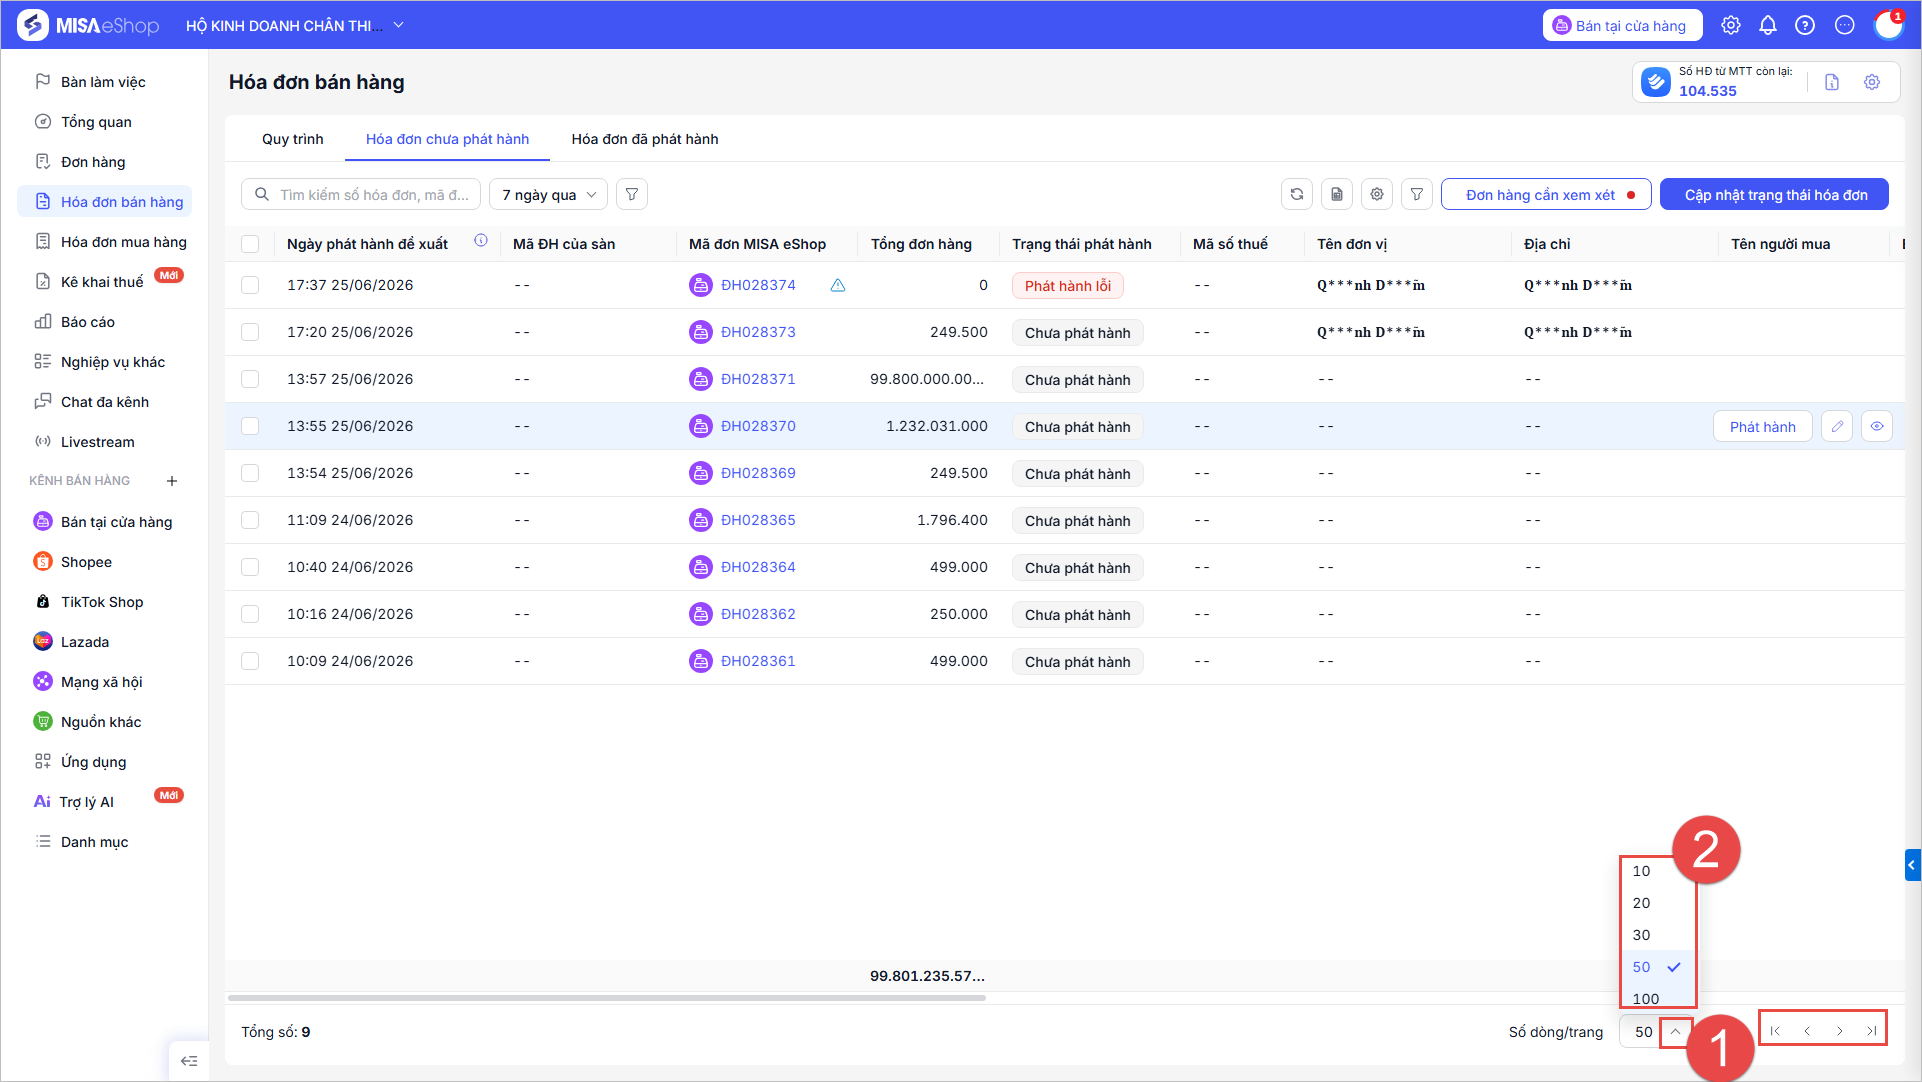The width and height of the screenshot is (1922, 1082).
Task: Switch to the Hóa đơn đã phát hành tab
Action: (645, 139)
